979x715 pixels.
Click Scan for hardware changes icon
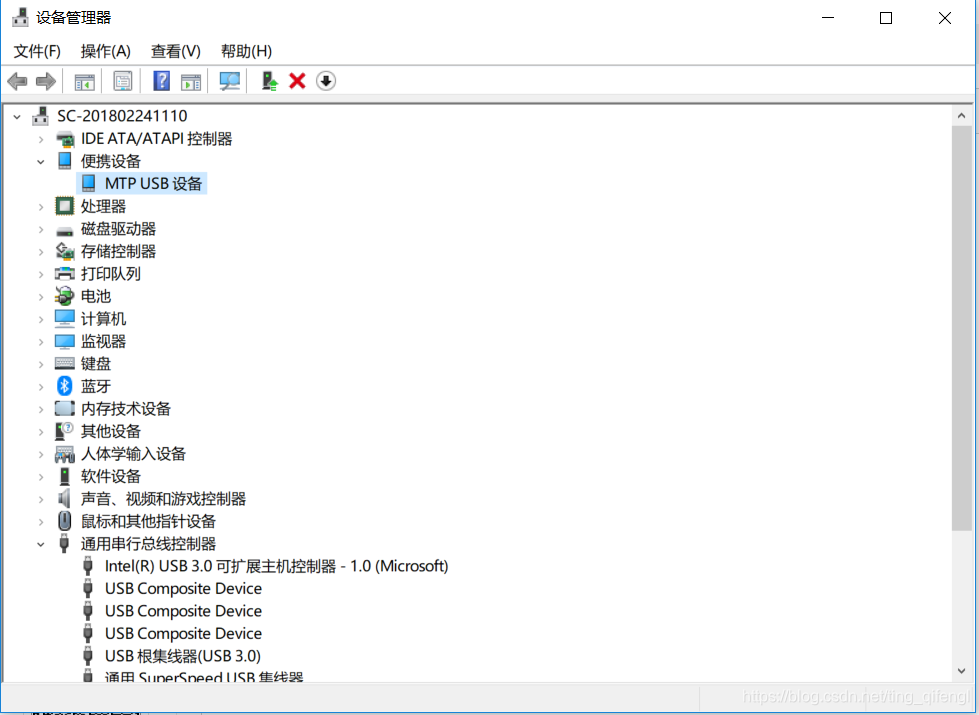click(x=230, y=81)
